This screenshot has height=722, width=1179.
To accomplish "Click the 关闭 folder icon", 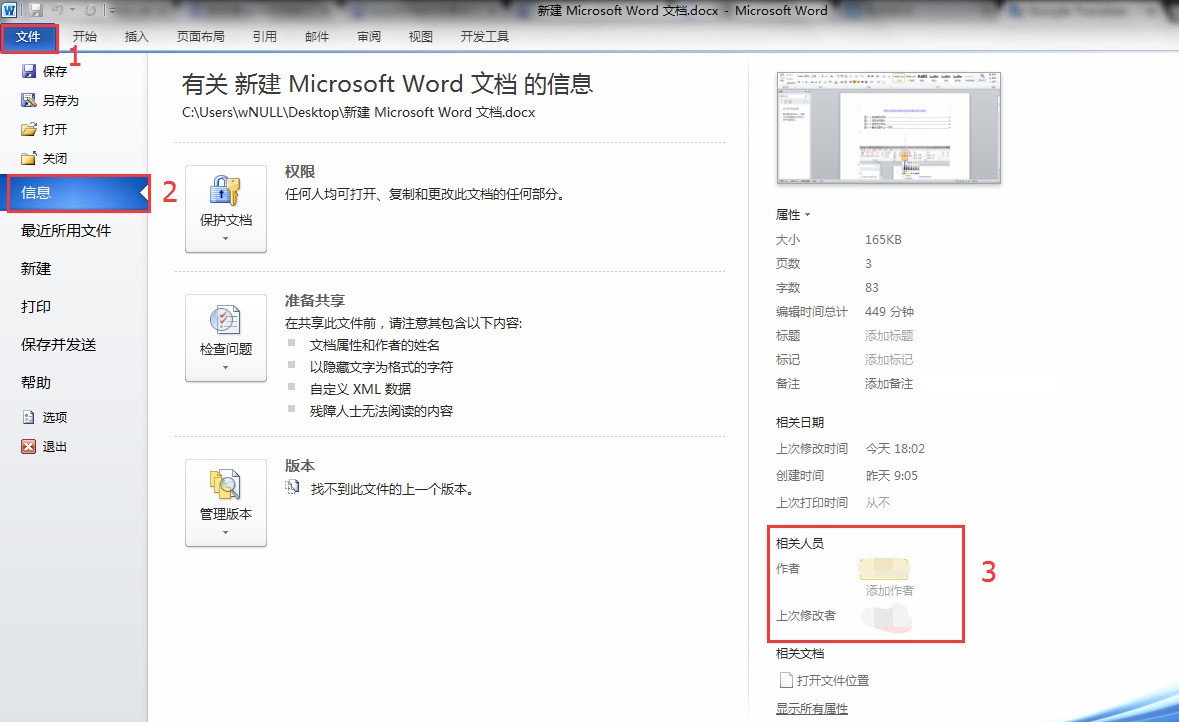I will [29, 158].
